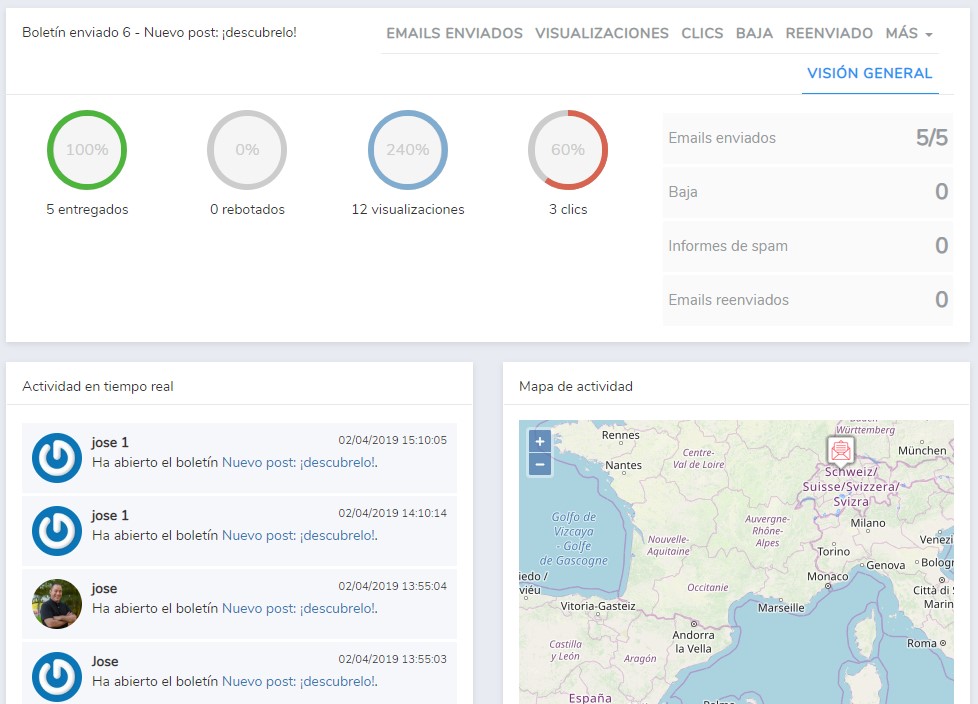978x704 pixels.
Task: Click the timestamp 02/04/2019 14:10:14
Action: [x=392, y=513]
